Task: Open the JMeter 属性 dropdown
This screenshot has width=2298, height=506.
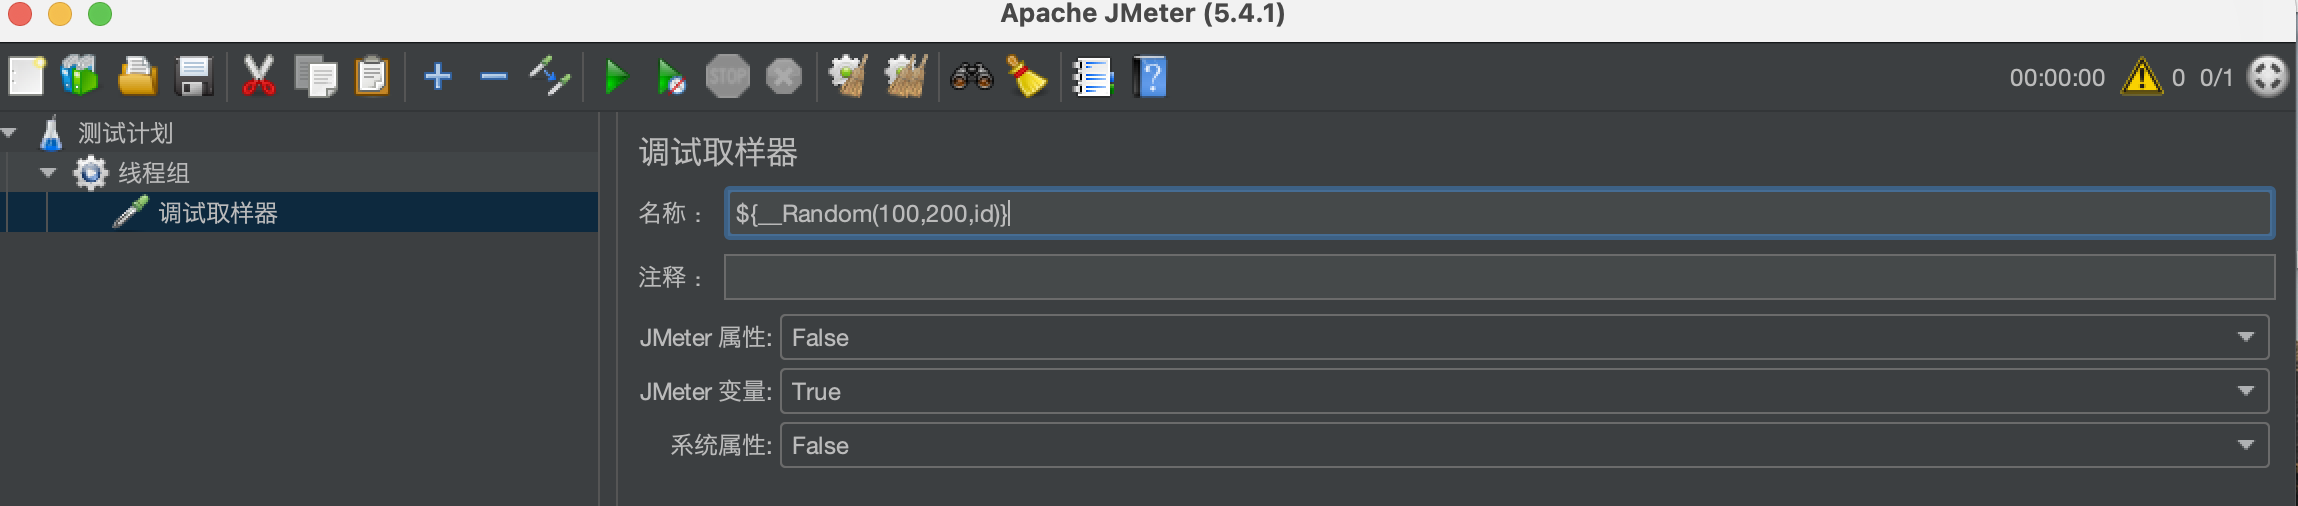Action: point(1524,338)
